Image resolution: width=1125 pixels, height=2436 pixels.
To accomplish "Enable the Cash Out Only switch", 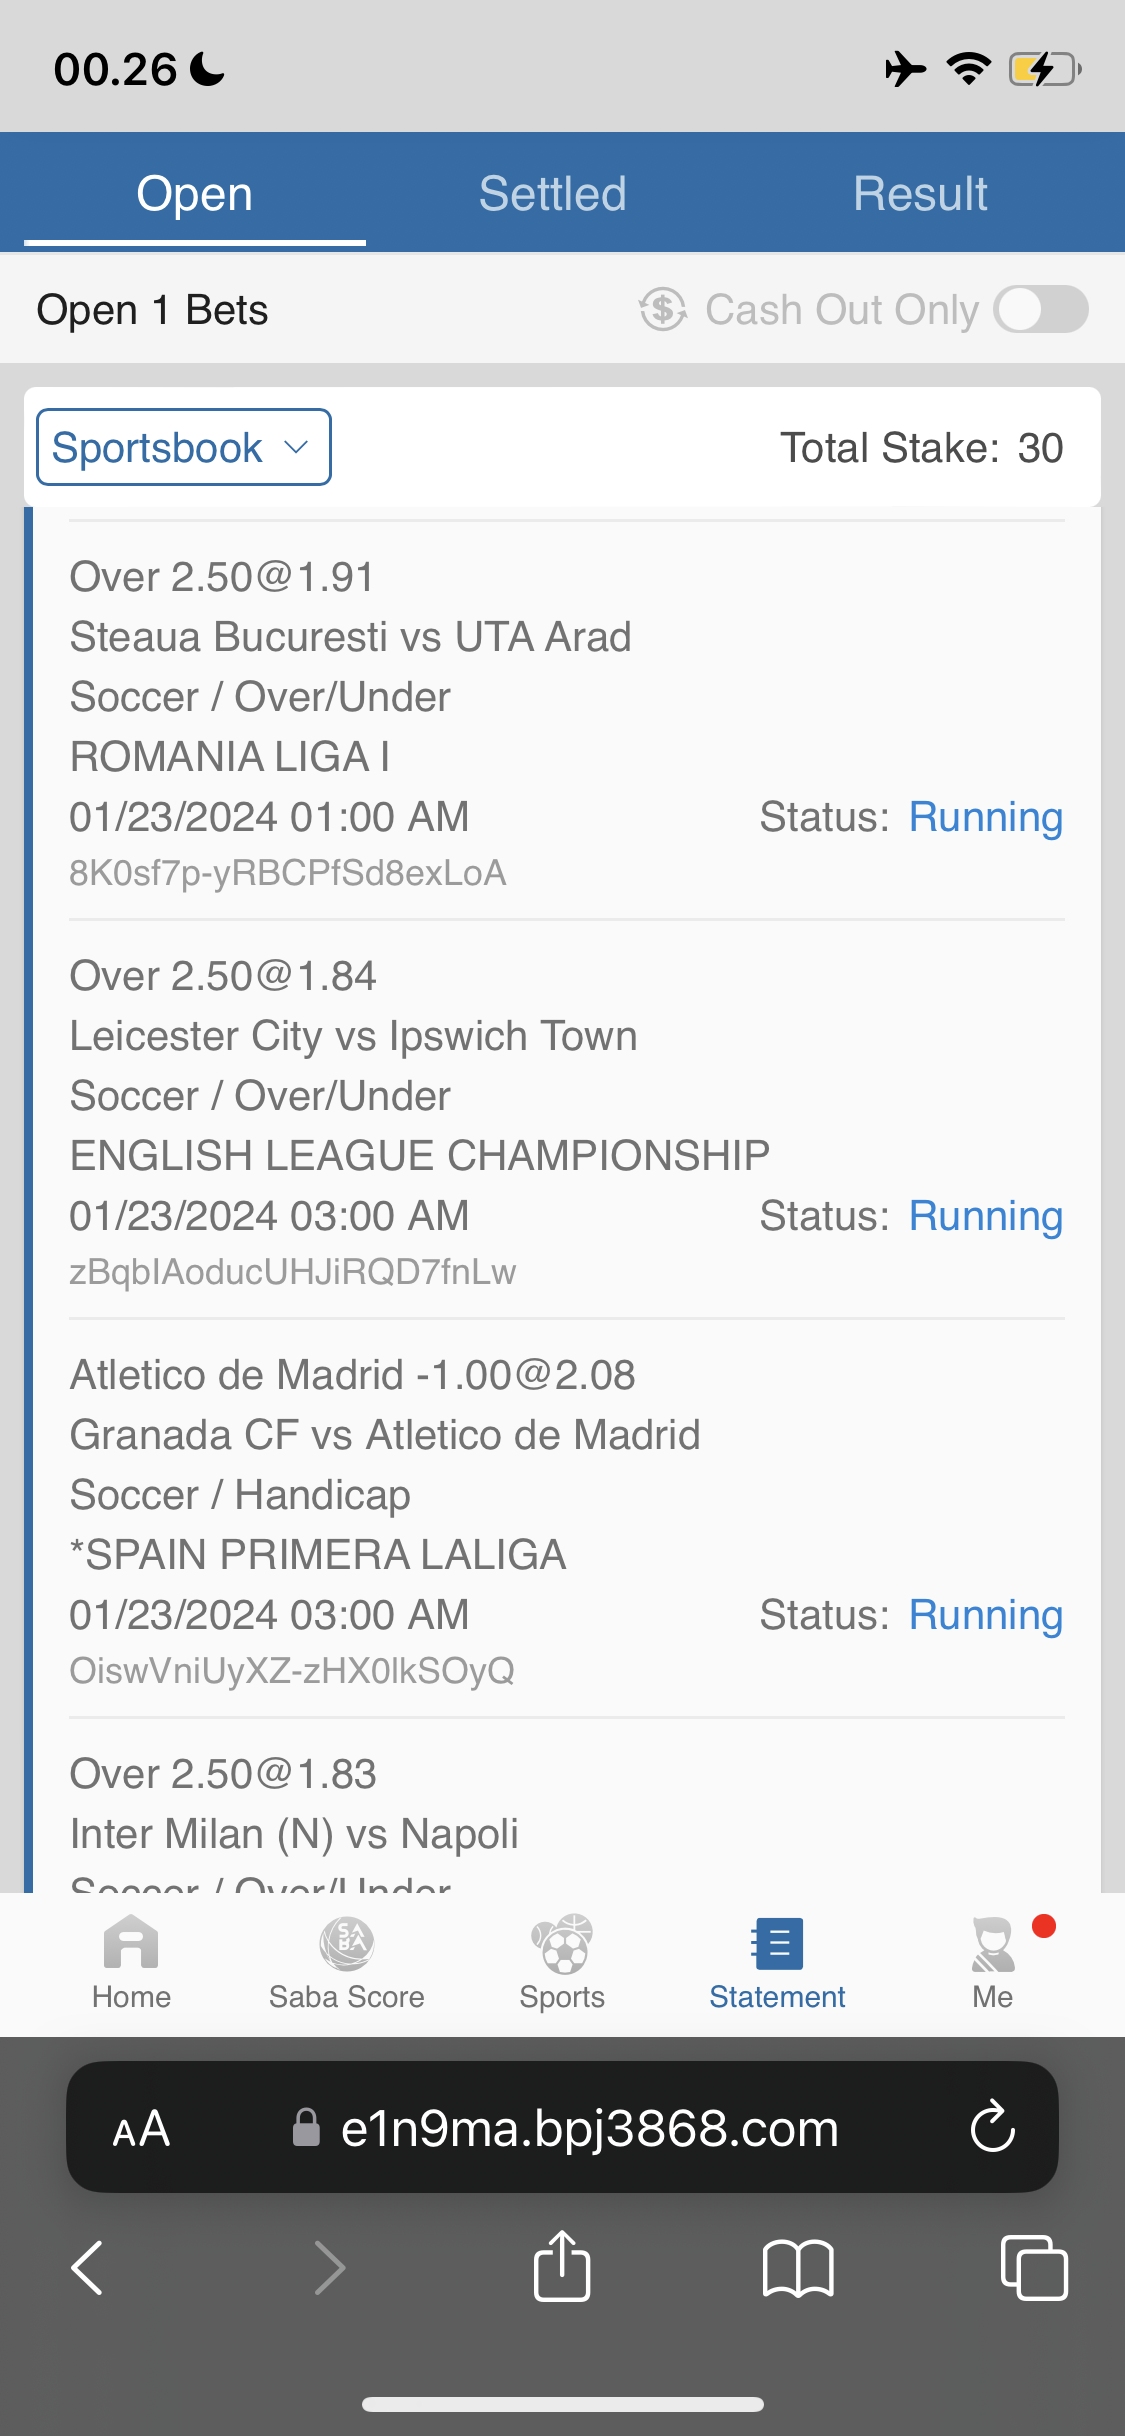I will [x=1040, y=309].
